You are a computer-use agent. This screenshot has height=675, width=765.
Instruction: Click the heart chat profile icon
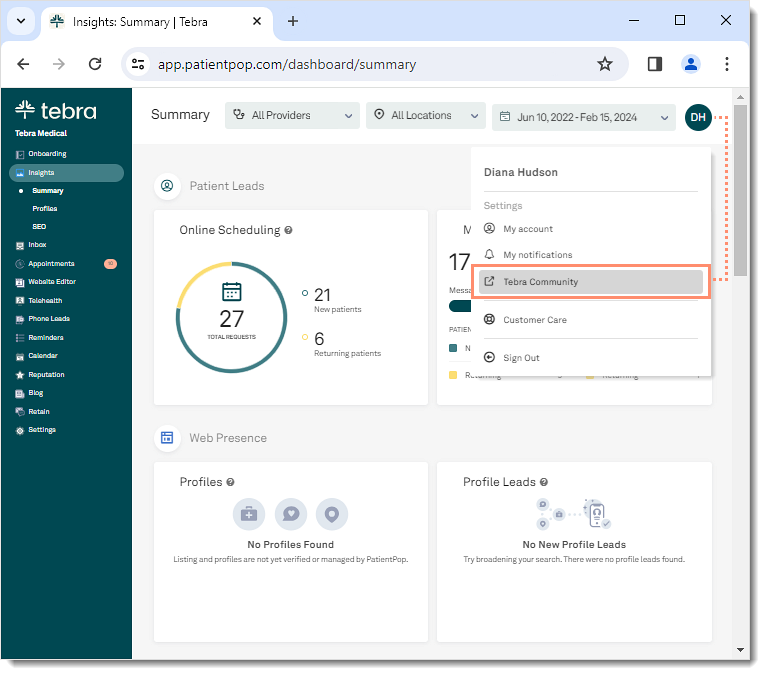(291, 514)
